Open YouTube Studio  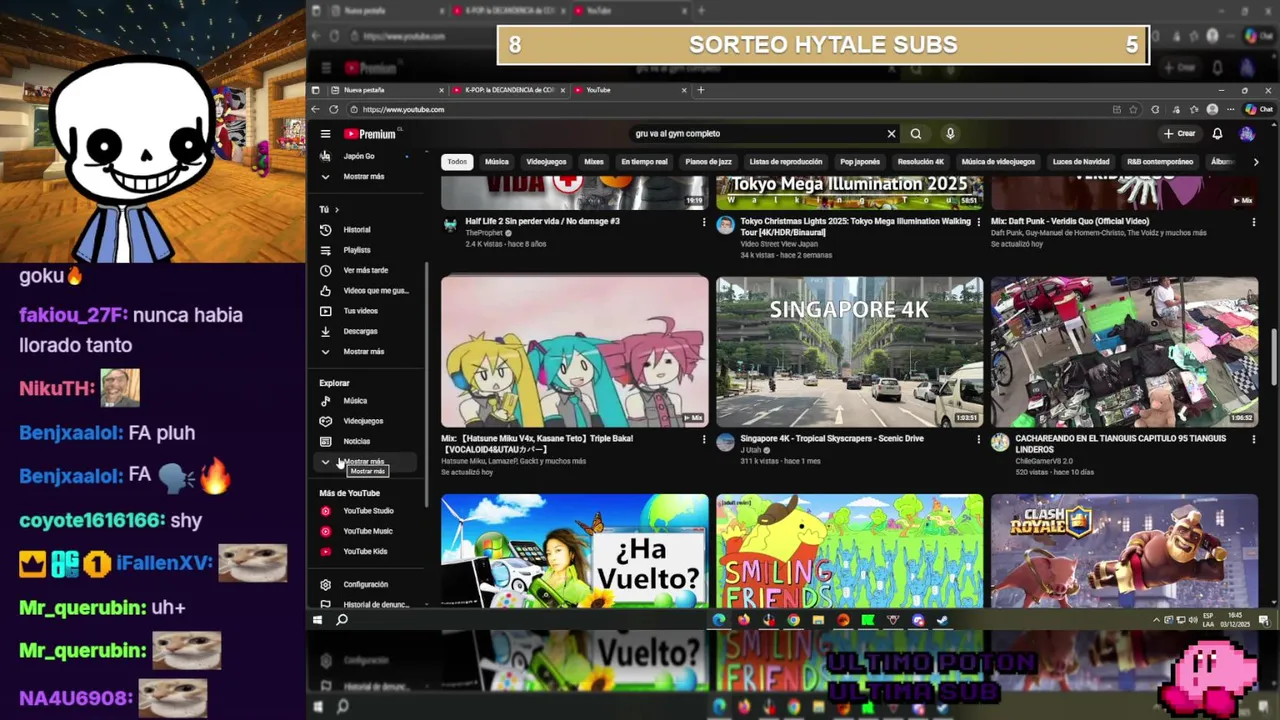pos(365,511)
